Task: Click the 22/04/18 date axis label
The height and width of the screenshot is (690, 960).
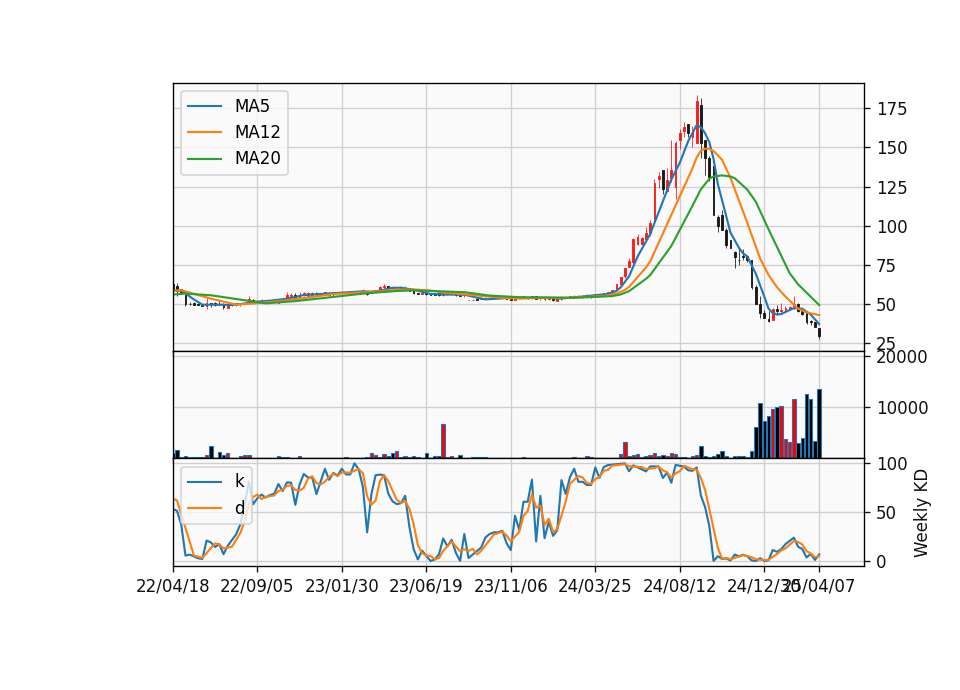Action: [173, 586]
